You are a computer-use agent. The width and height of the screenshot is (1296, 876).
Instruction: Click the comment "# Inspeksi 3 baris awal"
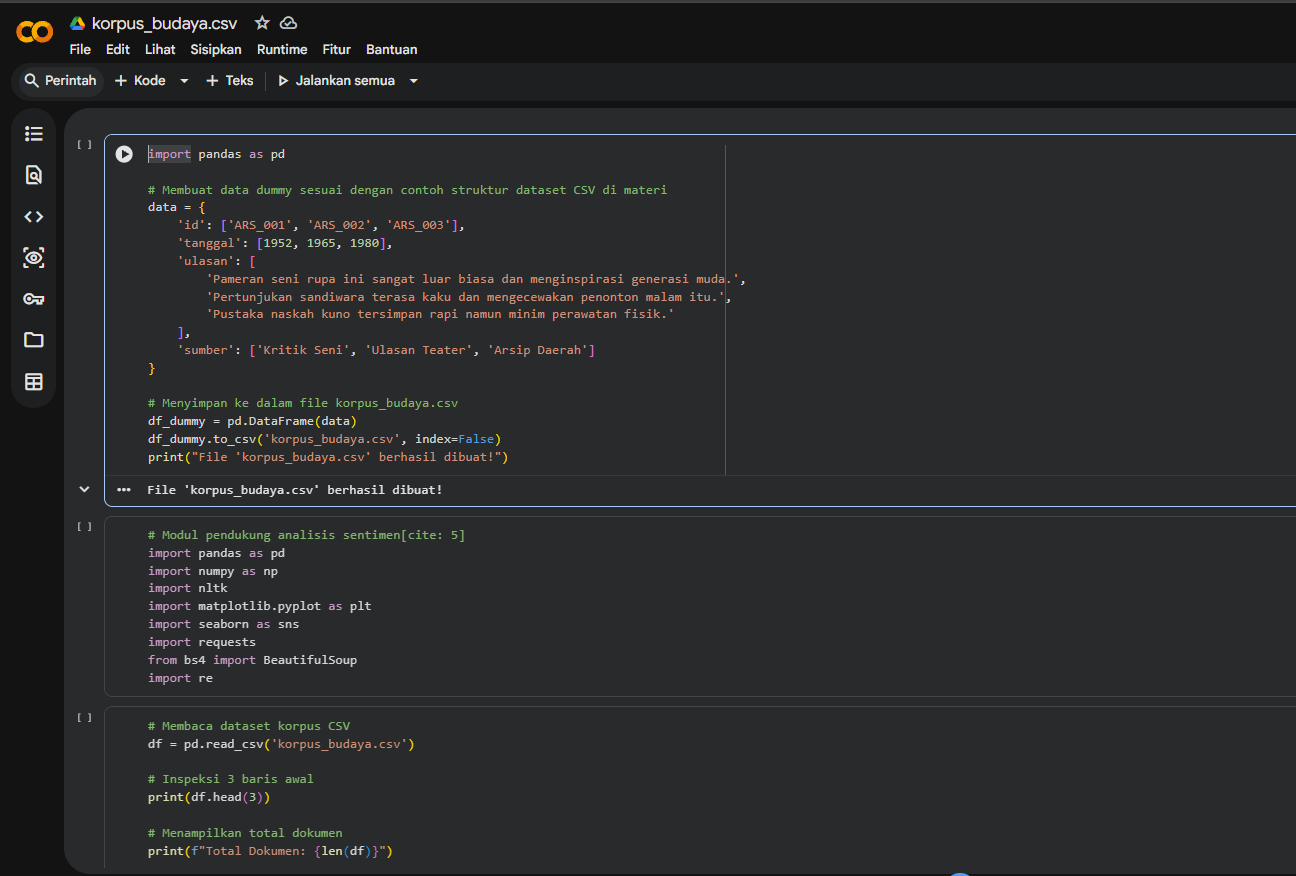point(231,779)
